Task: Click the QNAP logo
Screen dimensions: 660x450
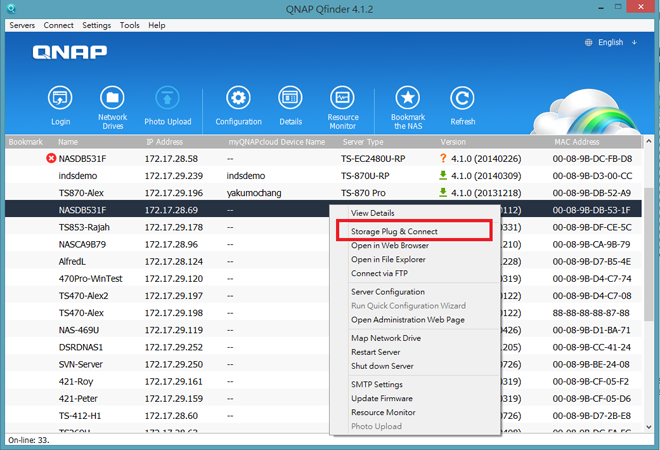Action: pos(70,52)
